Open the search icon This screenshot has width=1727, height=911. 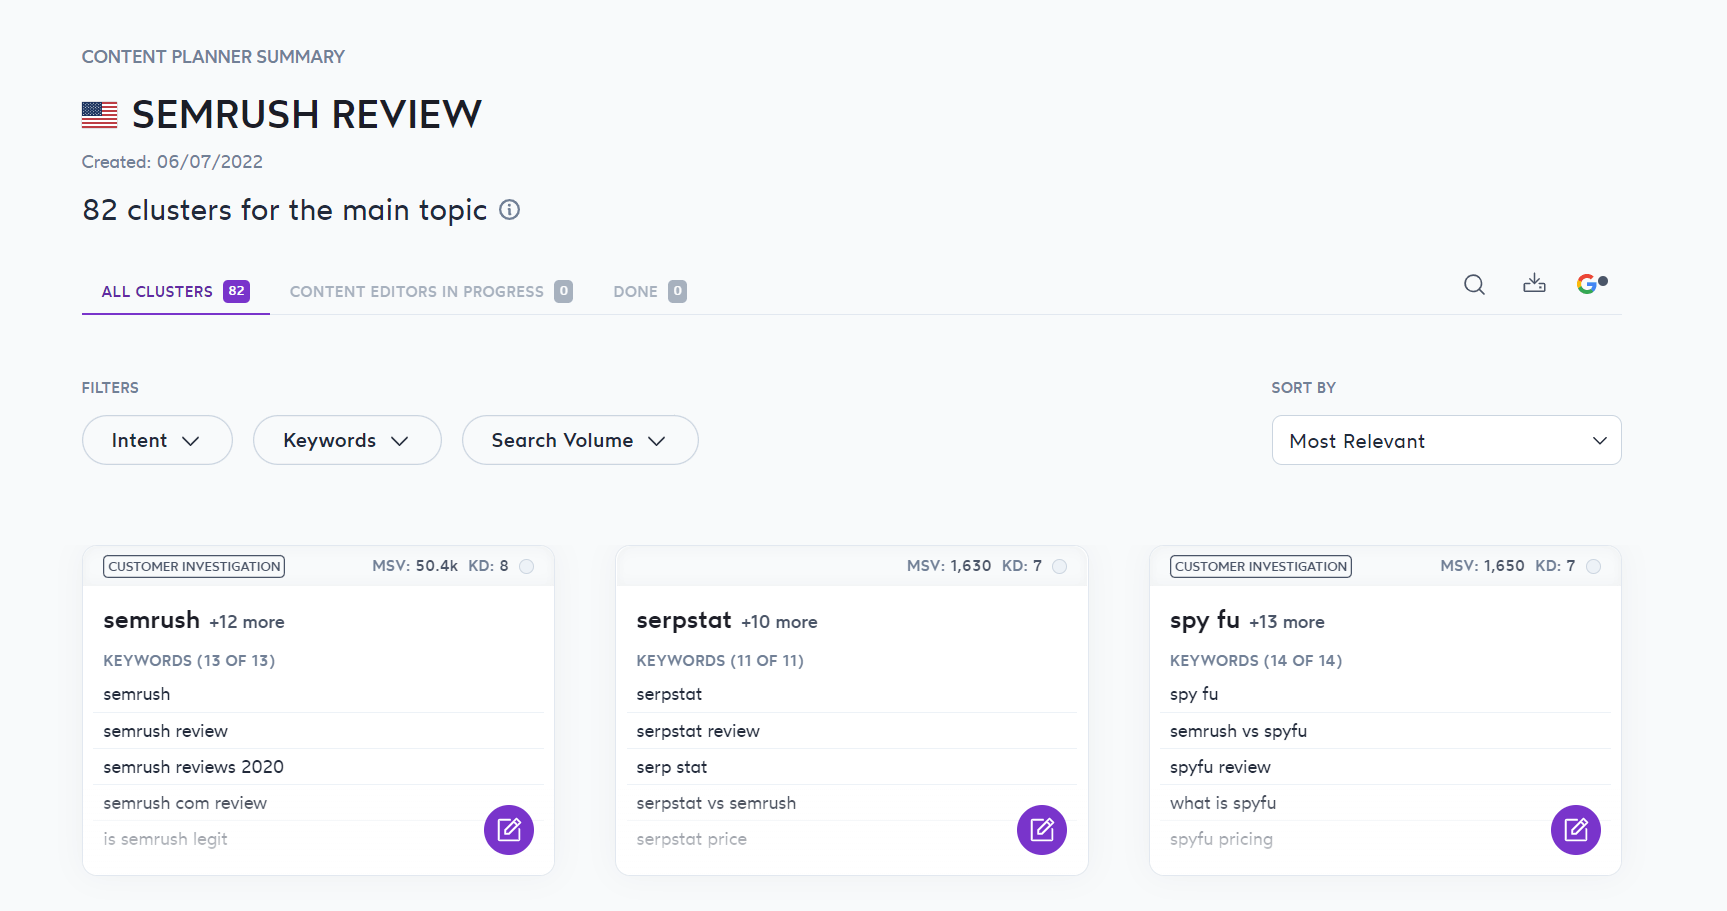pyautogui.click(x=1474, y=284)
